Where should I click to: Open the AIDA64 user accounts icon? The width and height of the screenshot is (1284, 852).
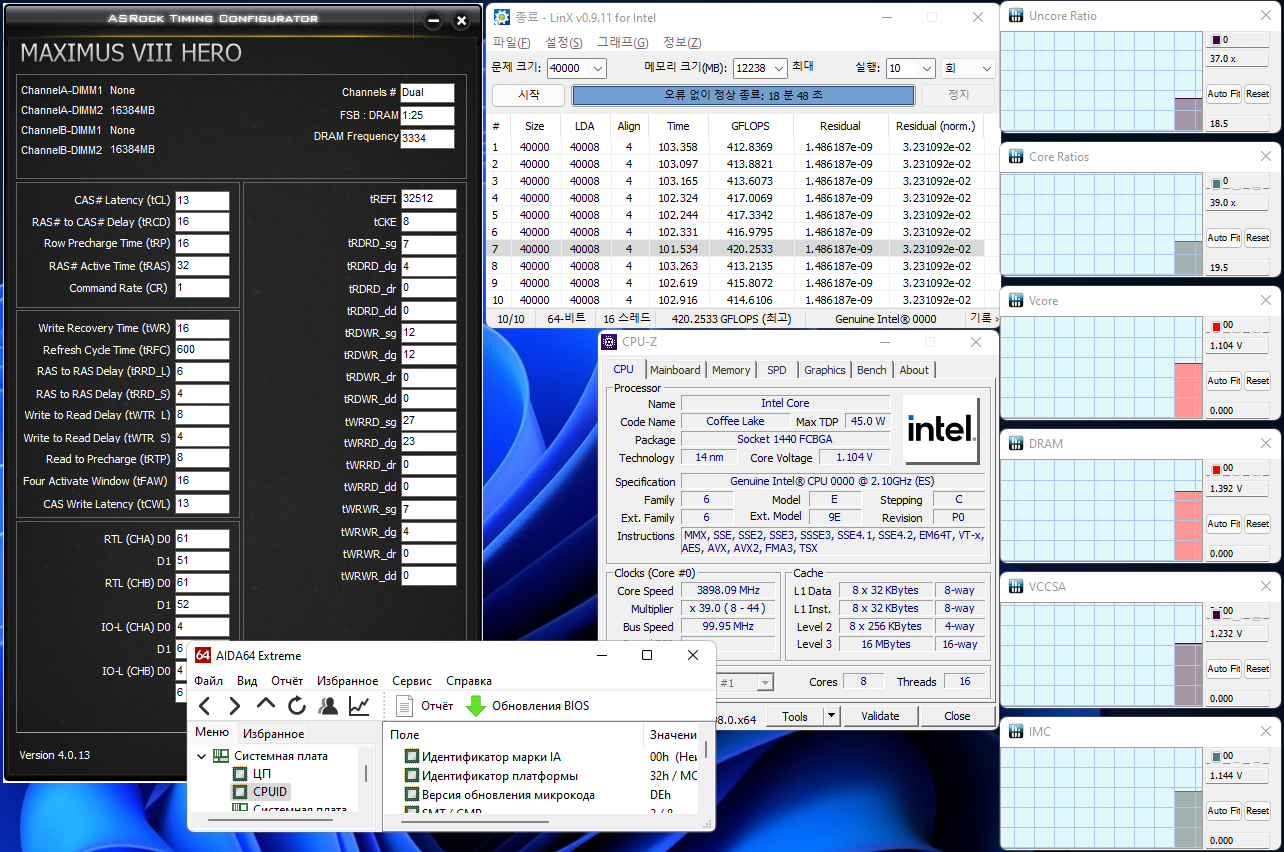(328, 706)
